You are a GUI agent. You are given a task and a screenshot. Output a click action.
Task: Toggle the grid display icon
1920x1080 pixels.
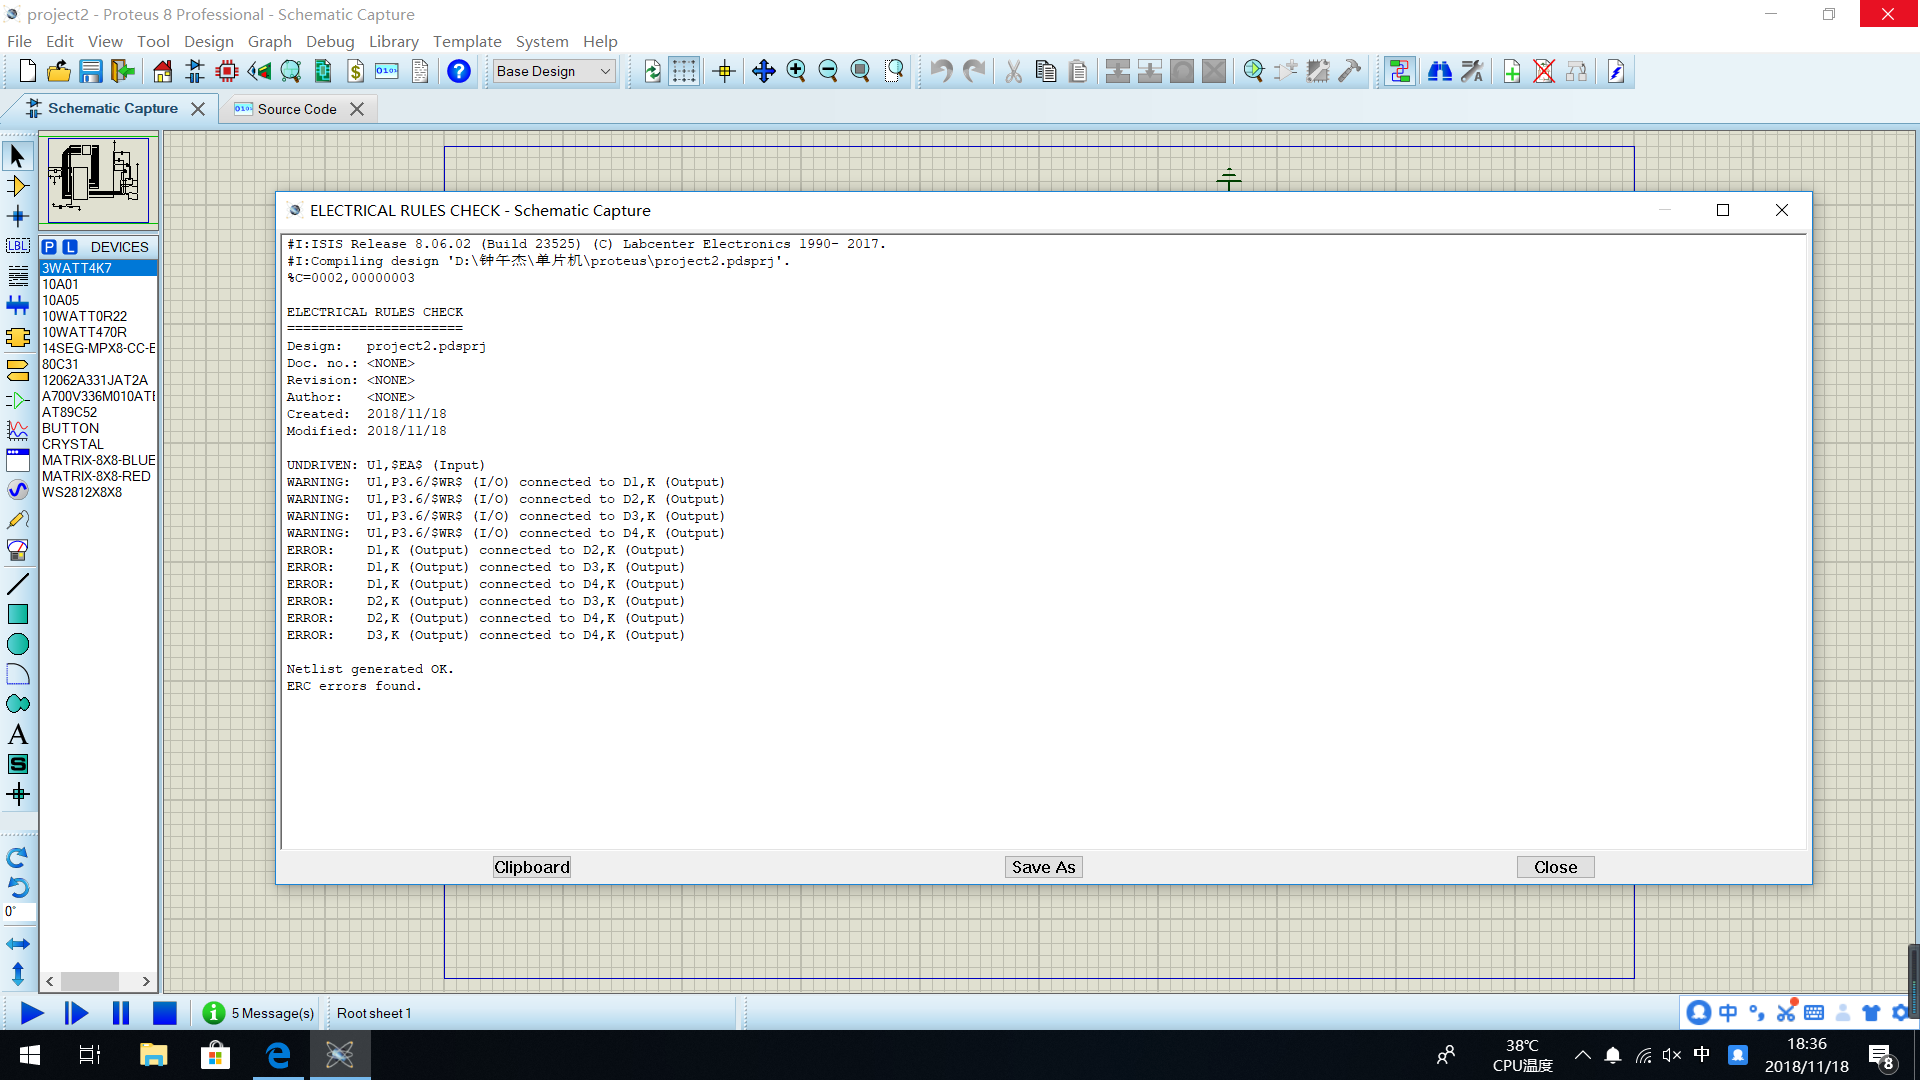684,71
